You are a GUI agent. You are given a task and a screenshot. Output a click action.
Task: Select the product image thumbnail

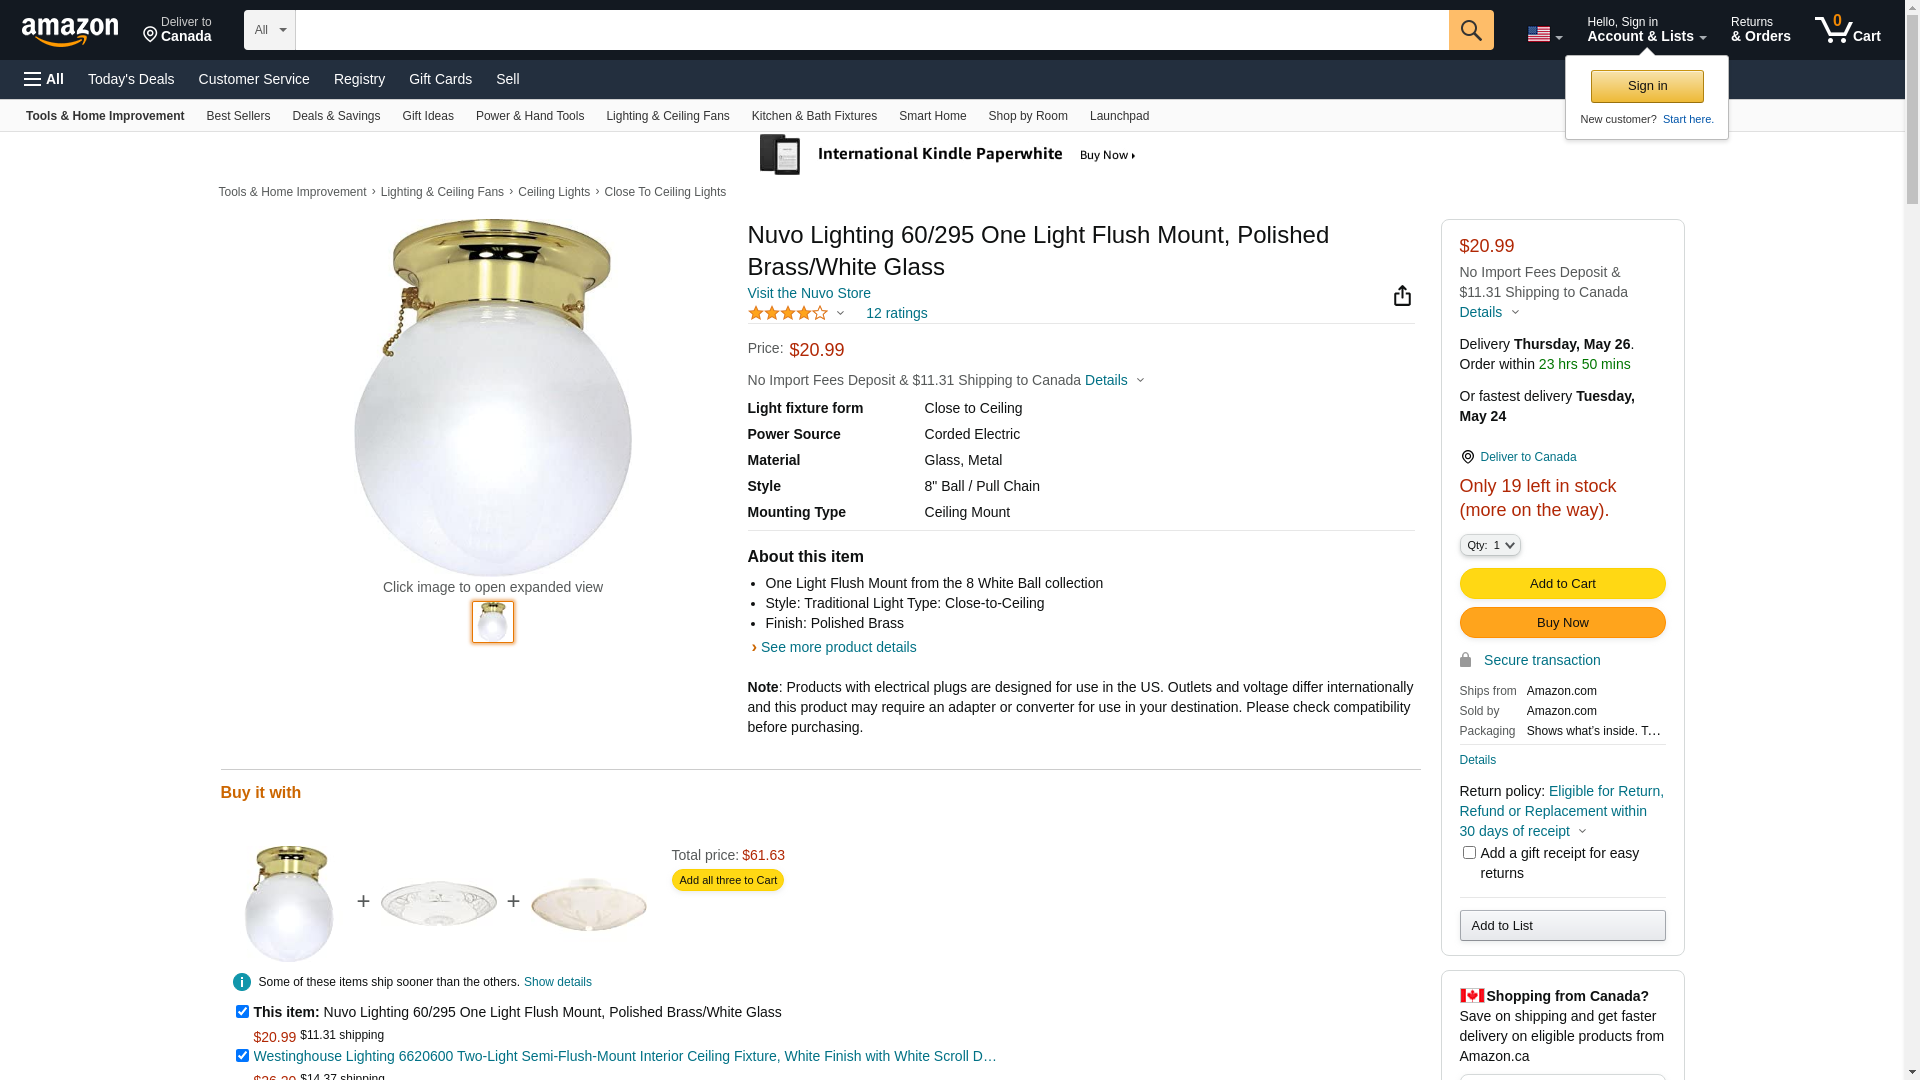(x=493, y=622)
